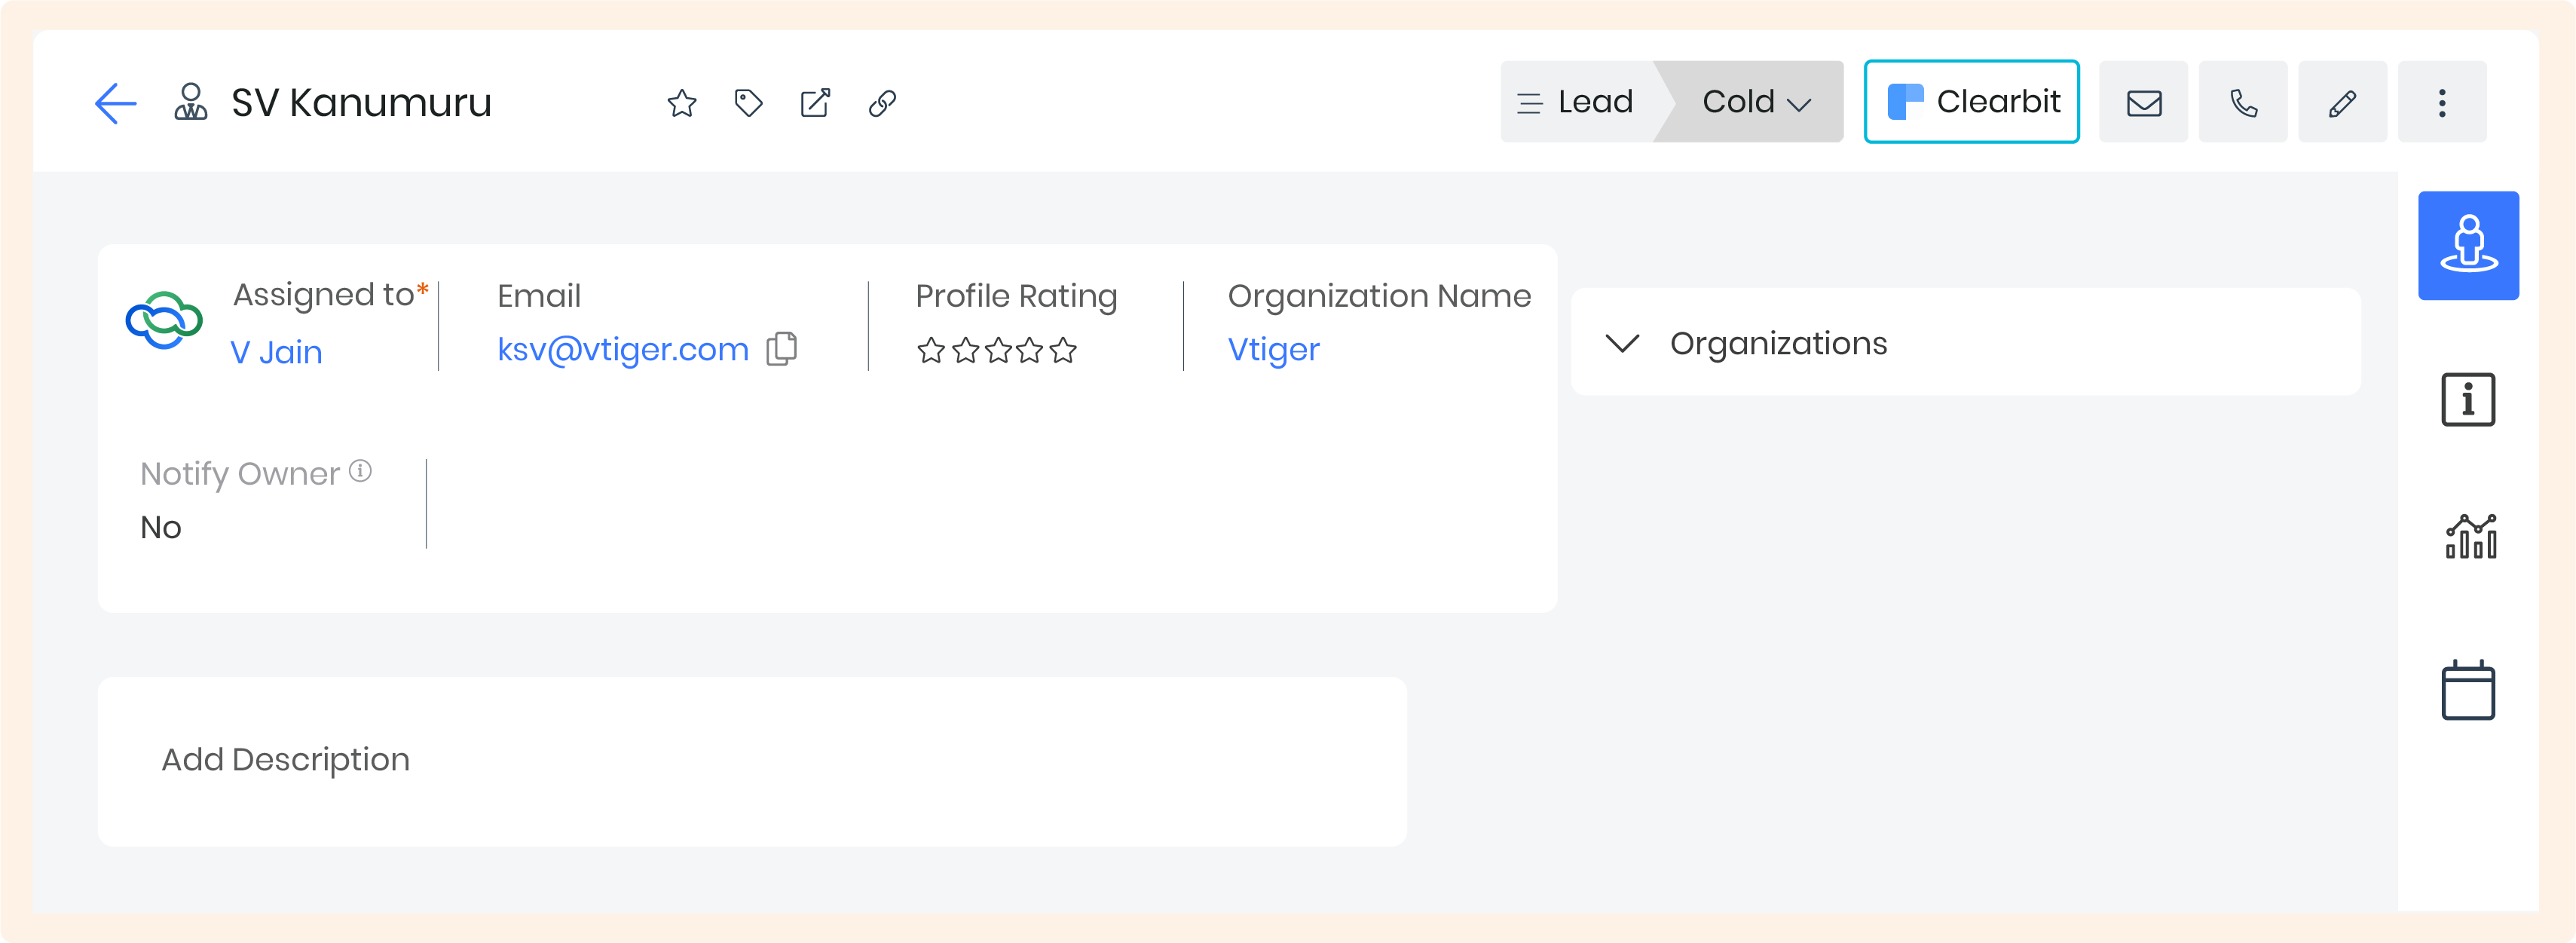Click the back arrow icon

point(116,103)
